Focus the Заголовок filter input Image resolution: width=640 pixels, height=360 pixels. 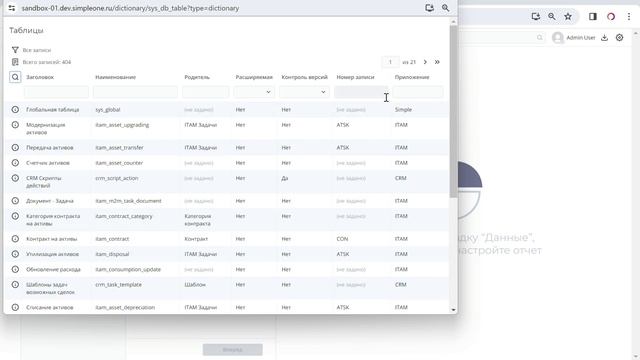56,92
